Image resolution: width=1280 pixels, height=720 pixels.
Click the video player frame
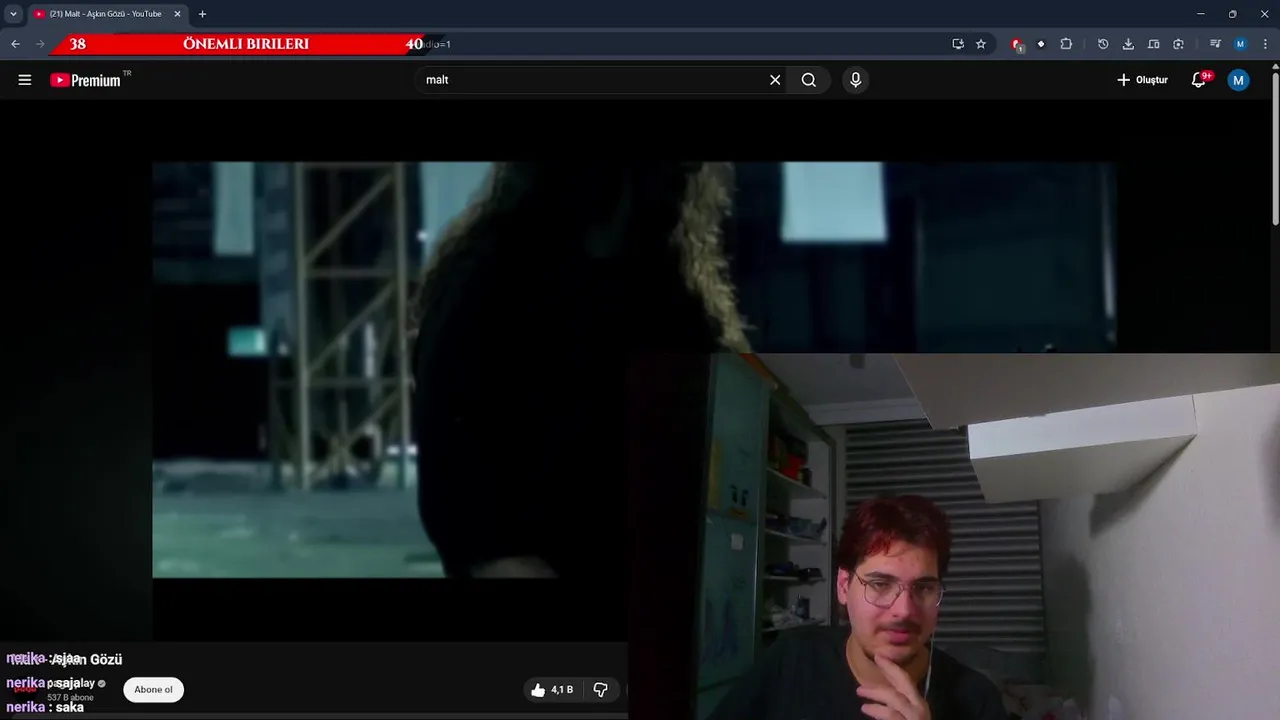633,369
